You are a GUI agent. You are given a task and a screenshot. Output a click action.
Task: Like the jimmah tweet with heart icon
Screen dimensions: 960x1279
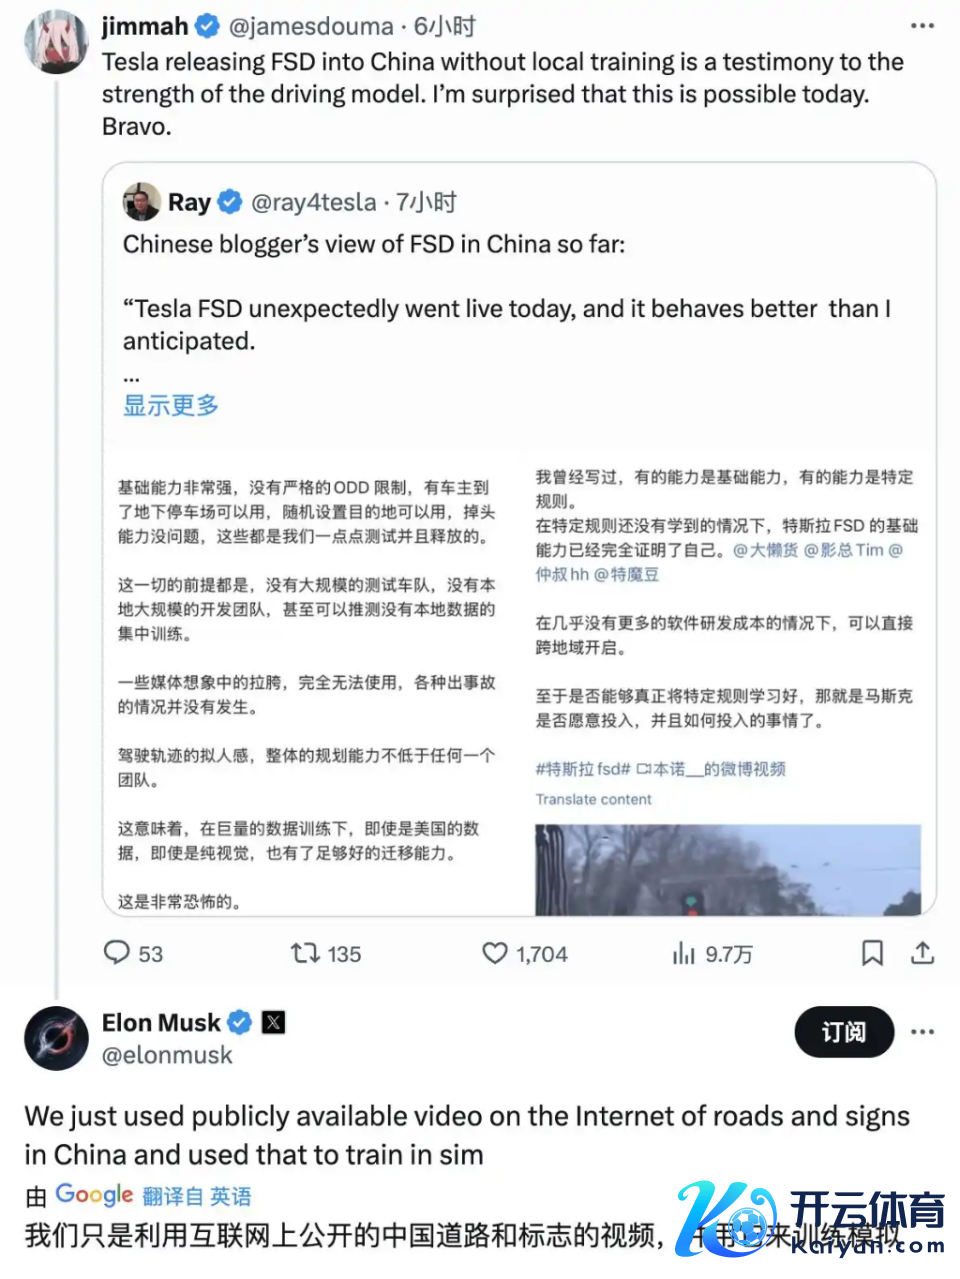coord(495,953)
